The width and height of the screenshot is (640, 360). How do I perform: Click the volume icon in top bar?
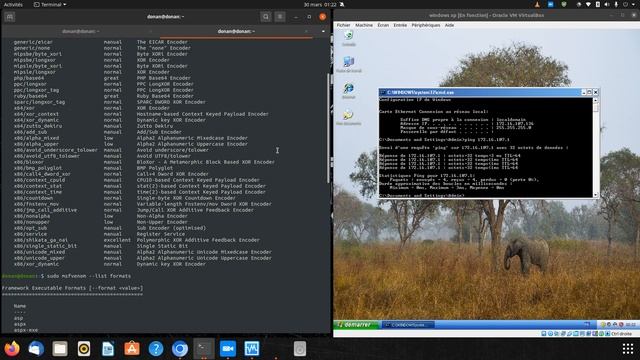click(x=607, y=4)
